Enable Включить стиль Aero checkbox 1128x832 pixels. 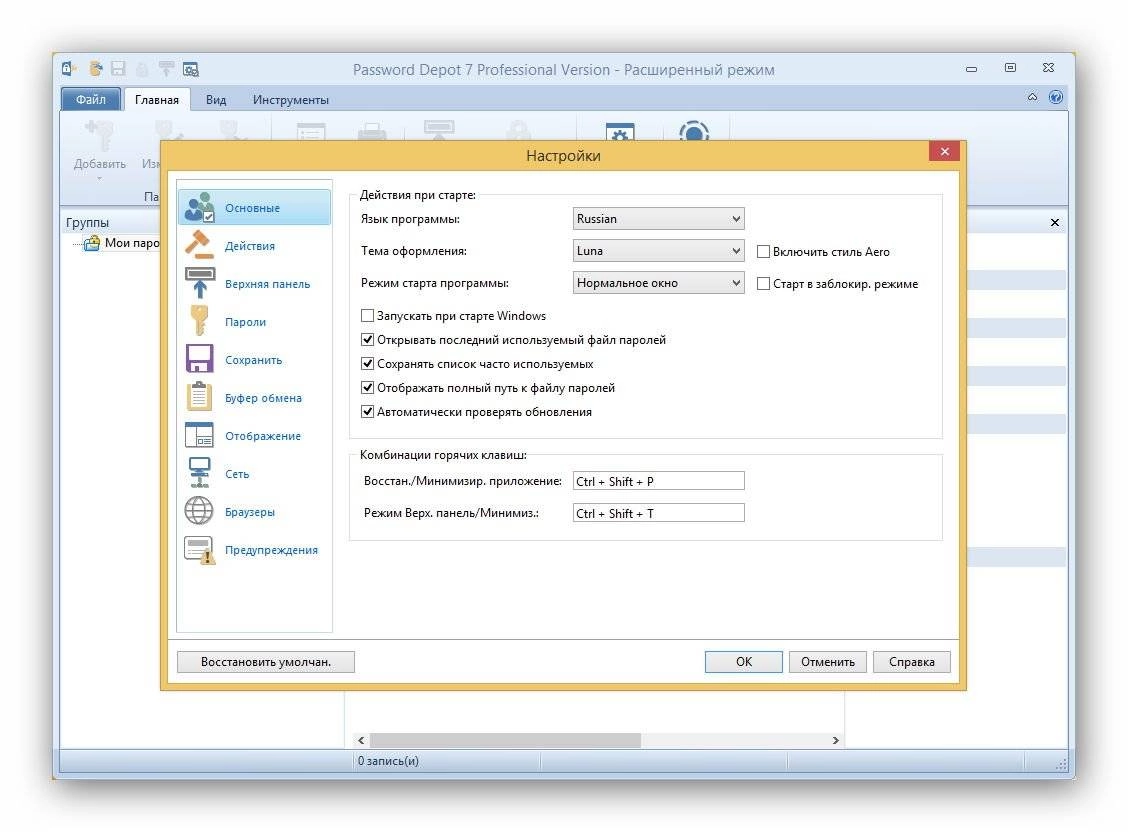tap(763, 252)
